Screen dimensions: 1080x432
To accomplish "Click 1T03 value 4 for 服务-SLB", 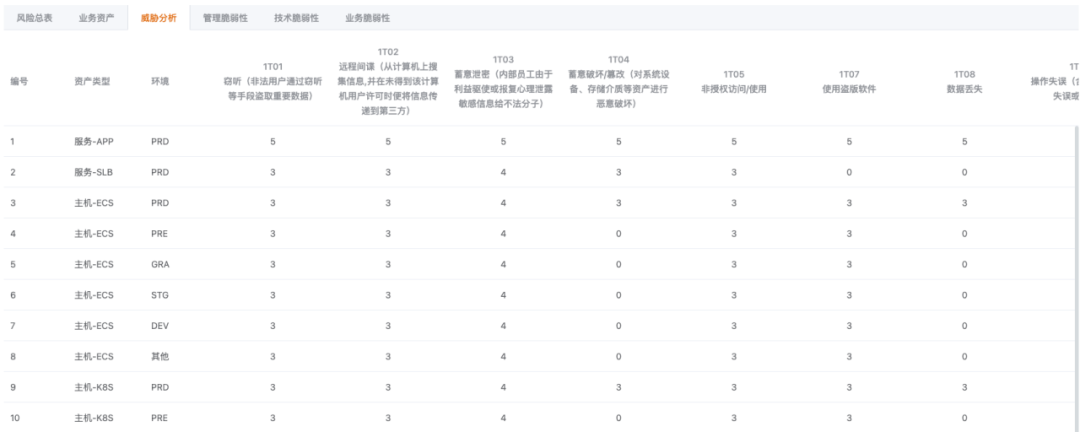I will coord(503,172).
